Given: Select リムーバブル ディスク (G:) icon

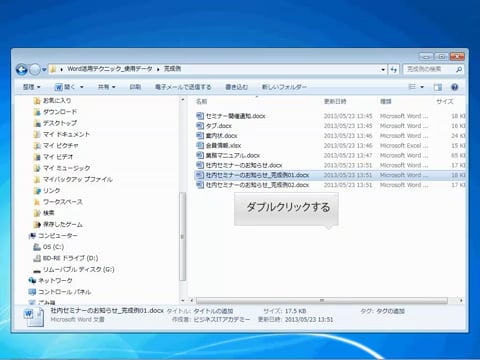Looking at the screenshot, I should (37, 270).
